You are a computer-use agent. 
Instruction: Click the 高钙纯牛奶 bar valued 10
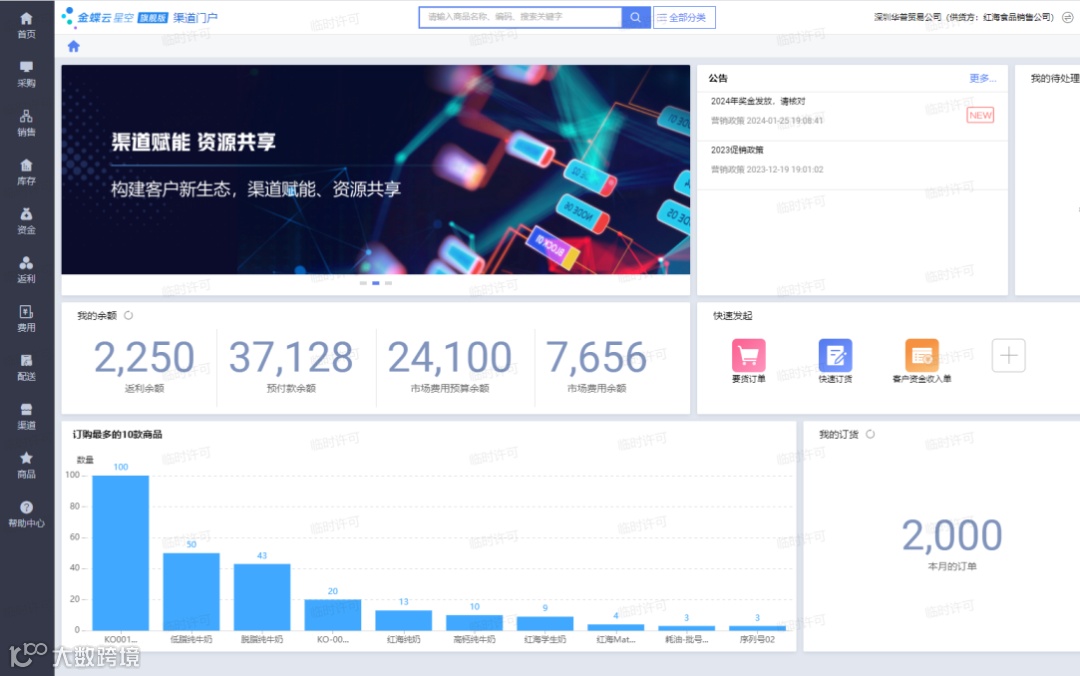click(475, 622)
